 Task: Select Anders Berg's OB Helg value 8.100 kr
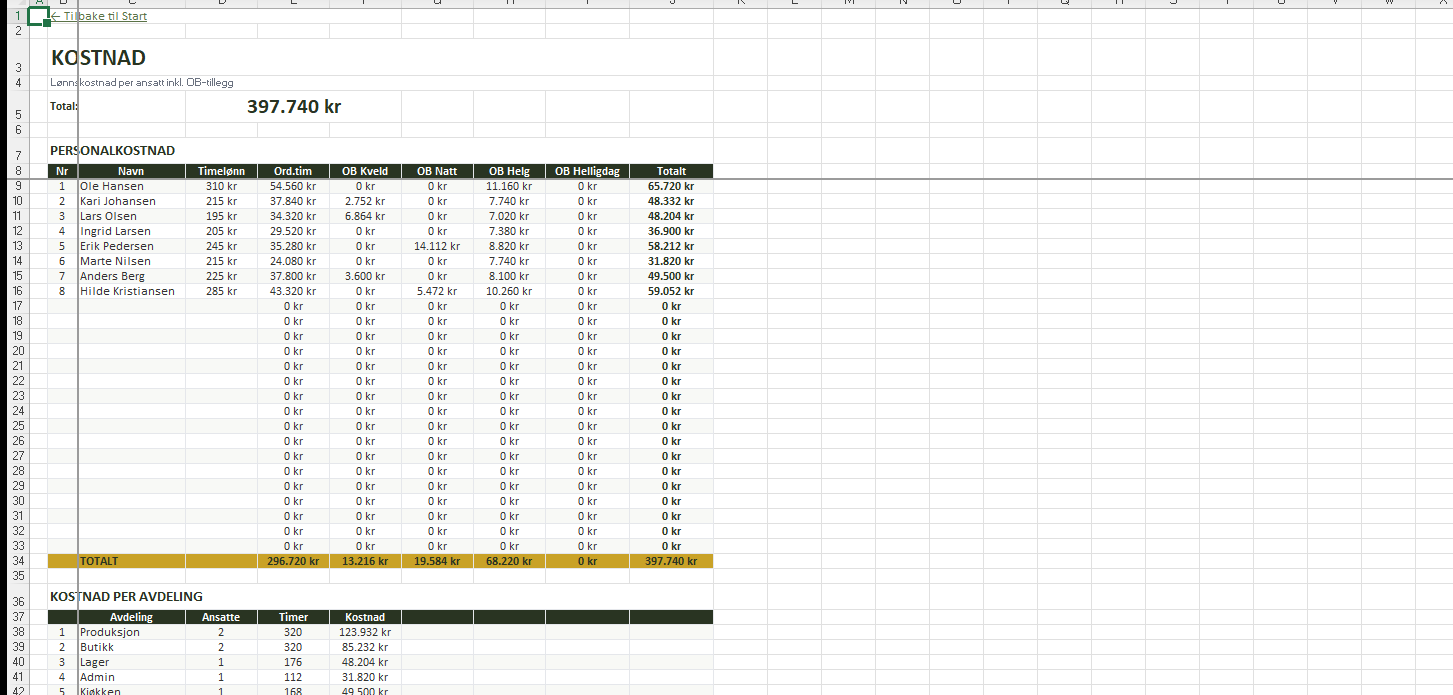[509, 276]
